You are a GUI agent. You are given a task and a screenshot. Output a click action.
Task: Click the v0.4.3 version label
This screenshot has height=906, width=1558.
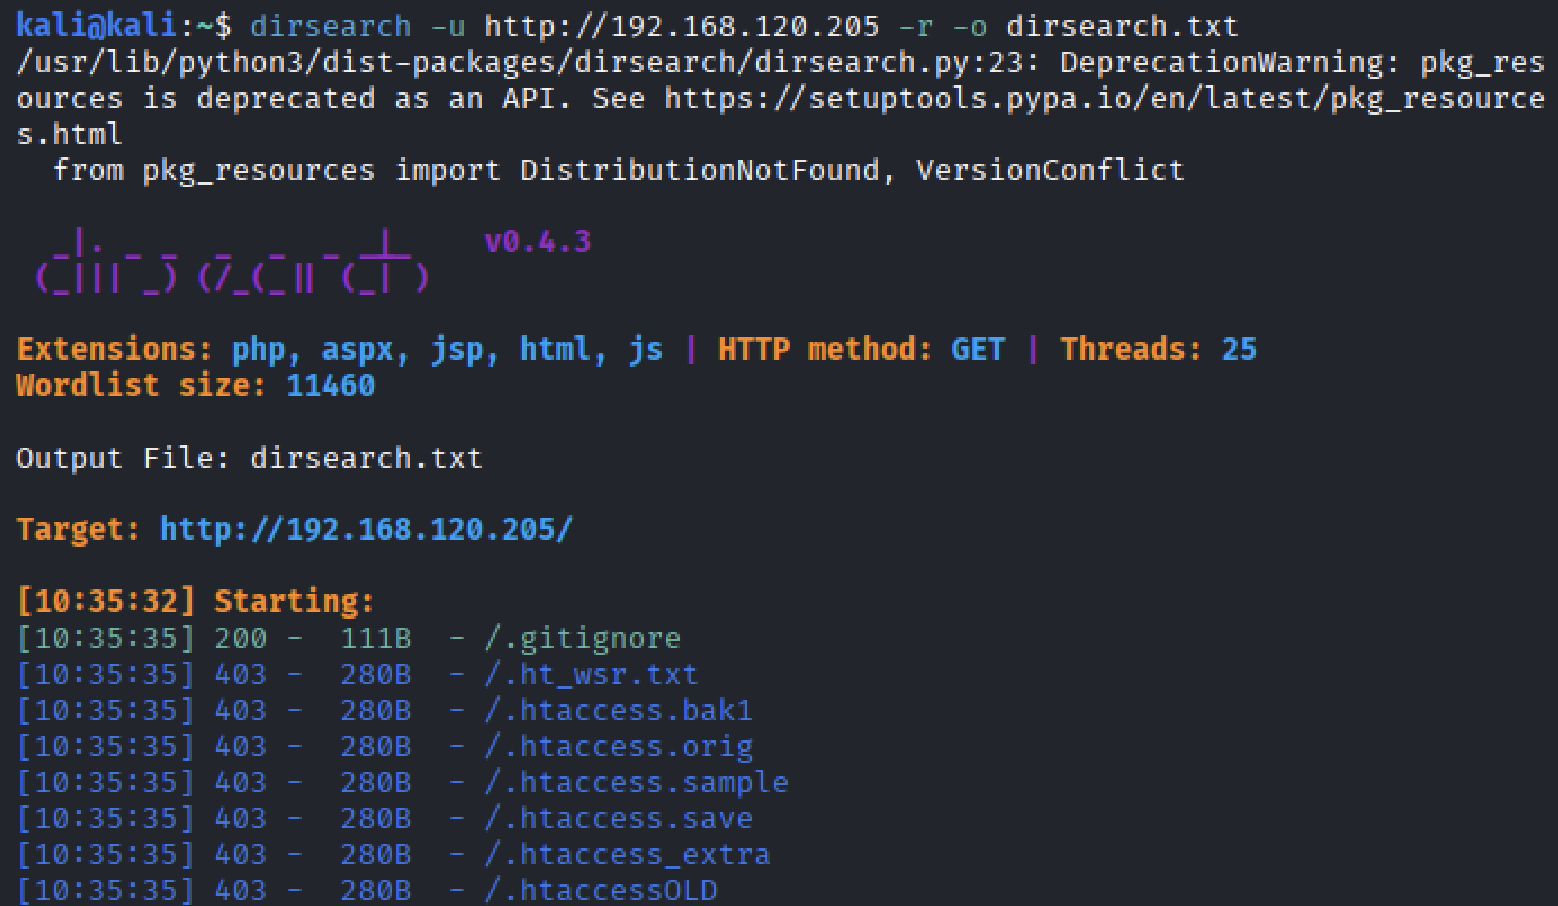[537, 242]
